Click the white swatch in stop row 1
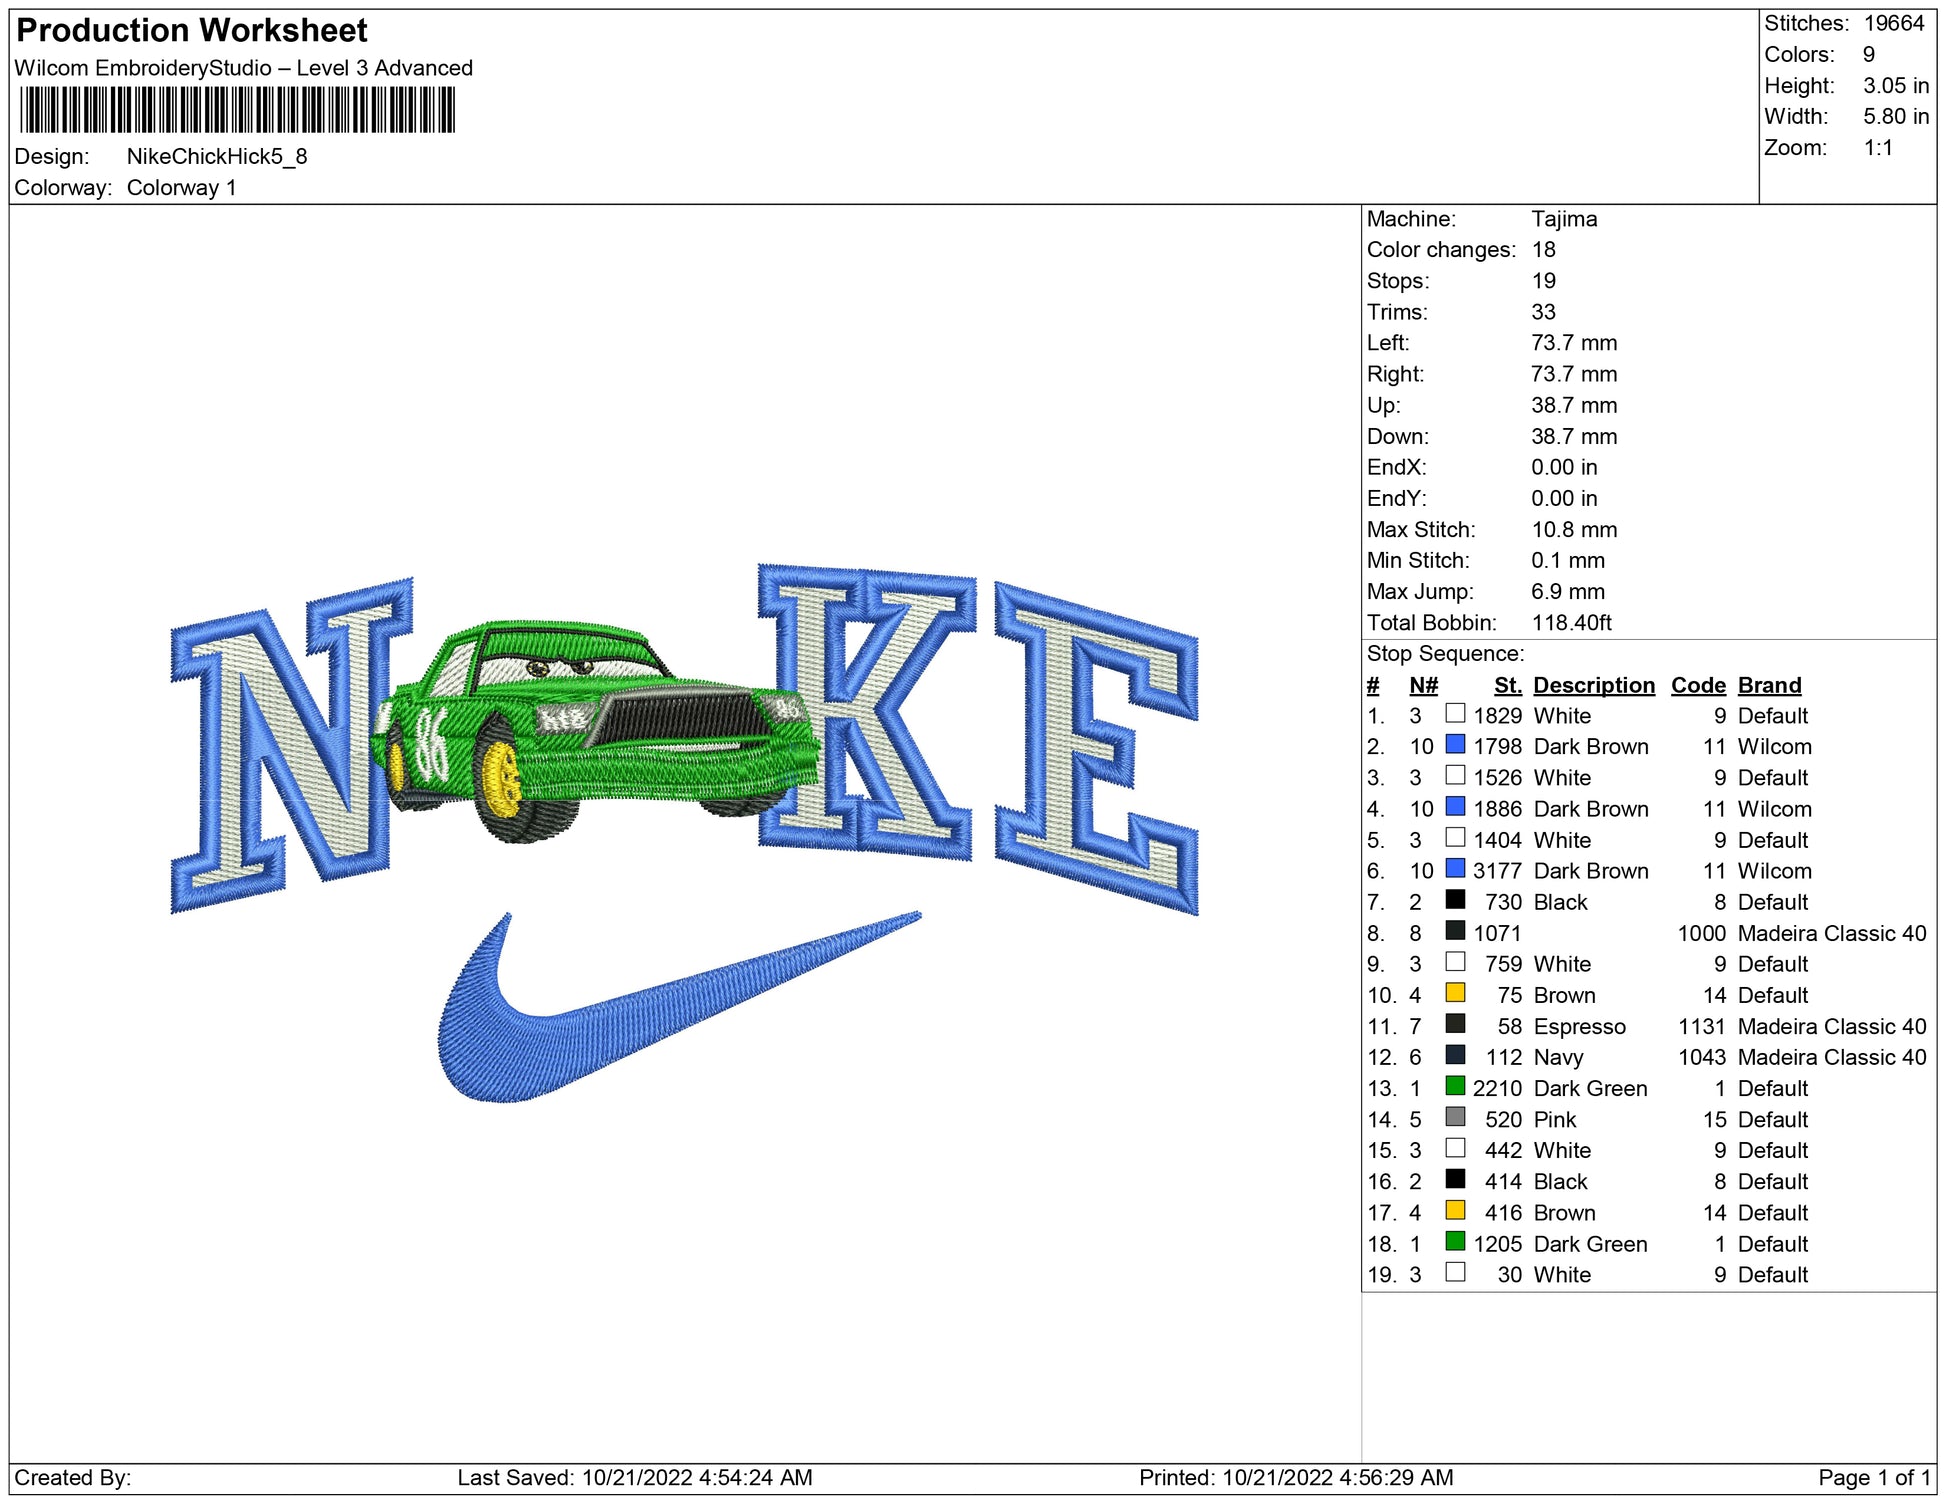1946x1497 pixels. click(x=1455, y=714)
